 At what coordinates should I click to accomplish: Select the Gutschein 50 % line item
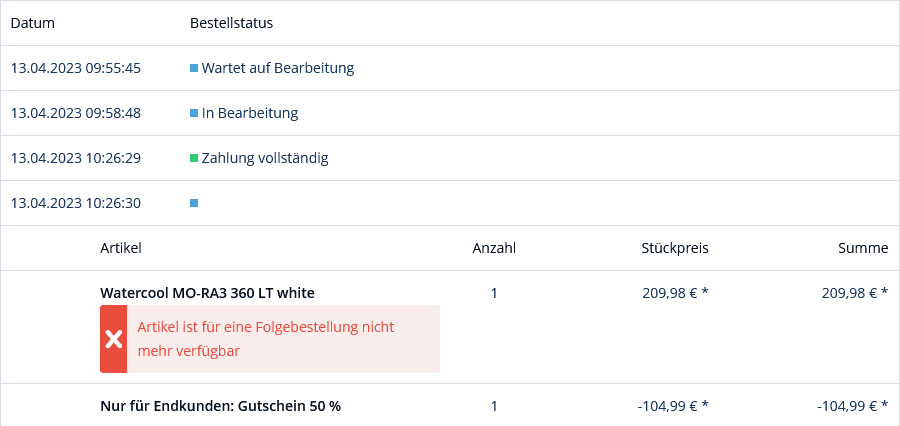click(220, 406)
